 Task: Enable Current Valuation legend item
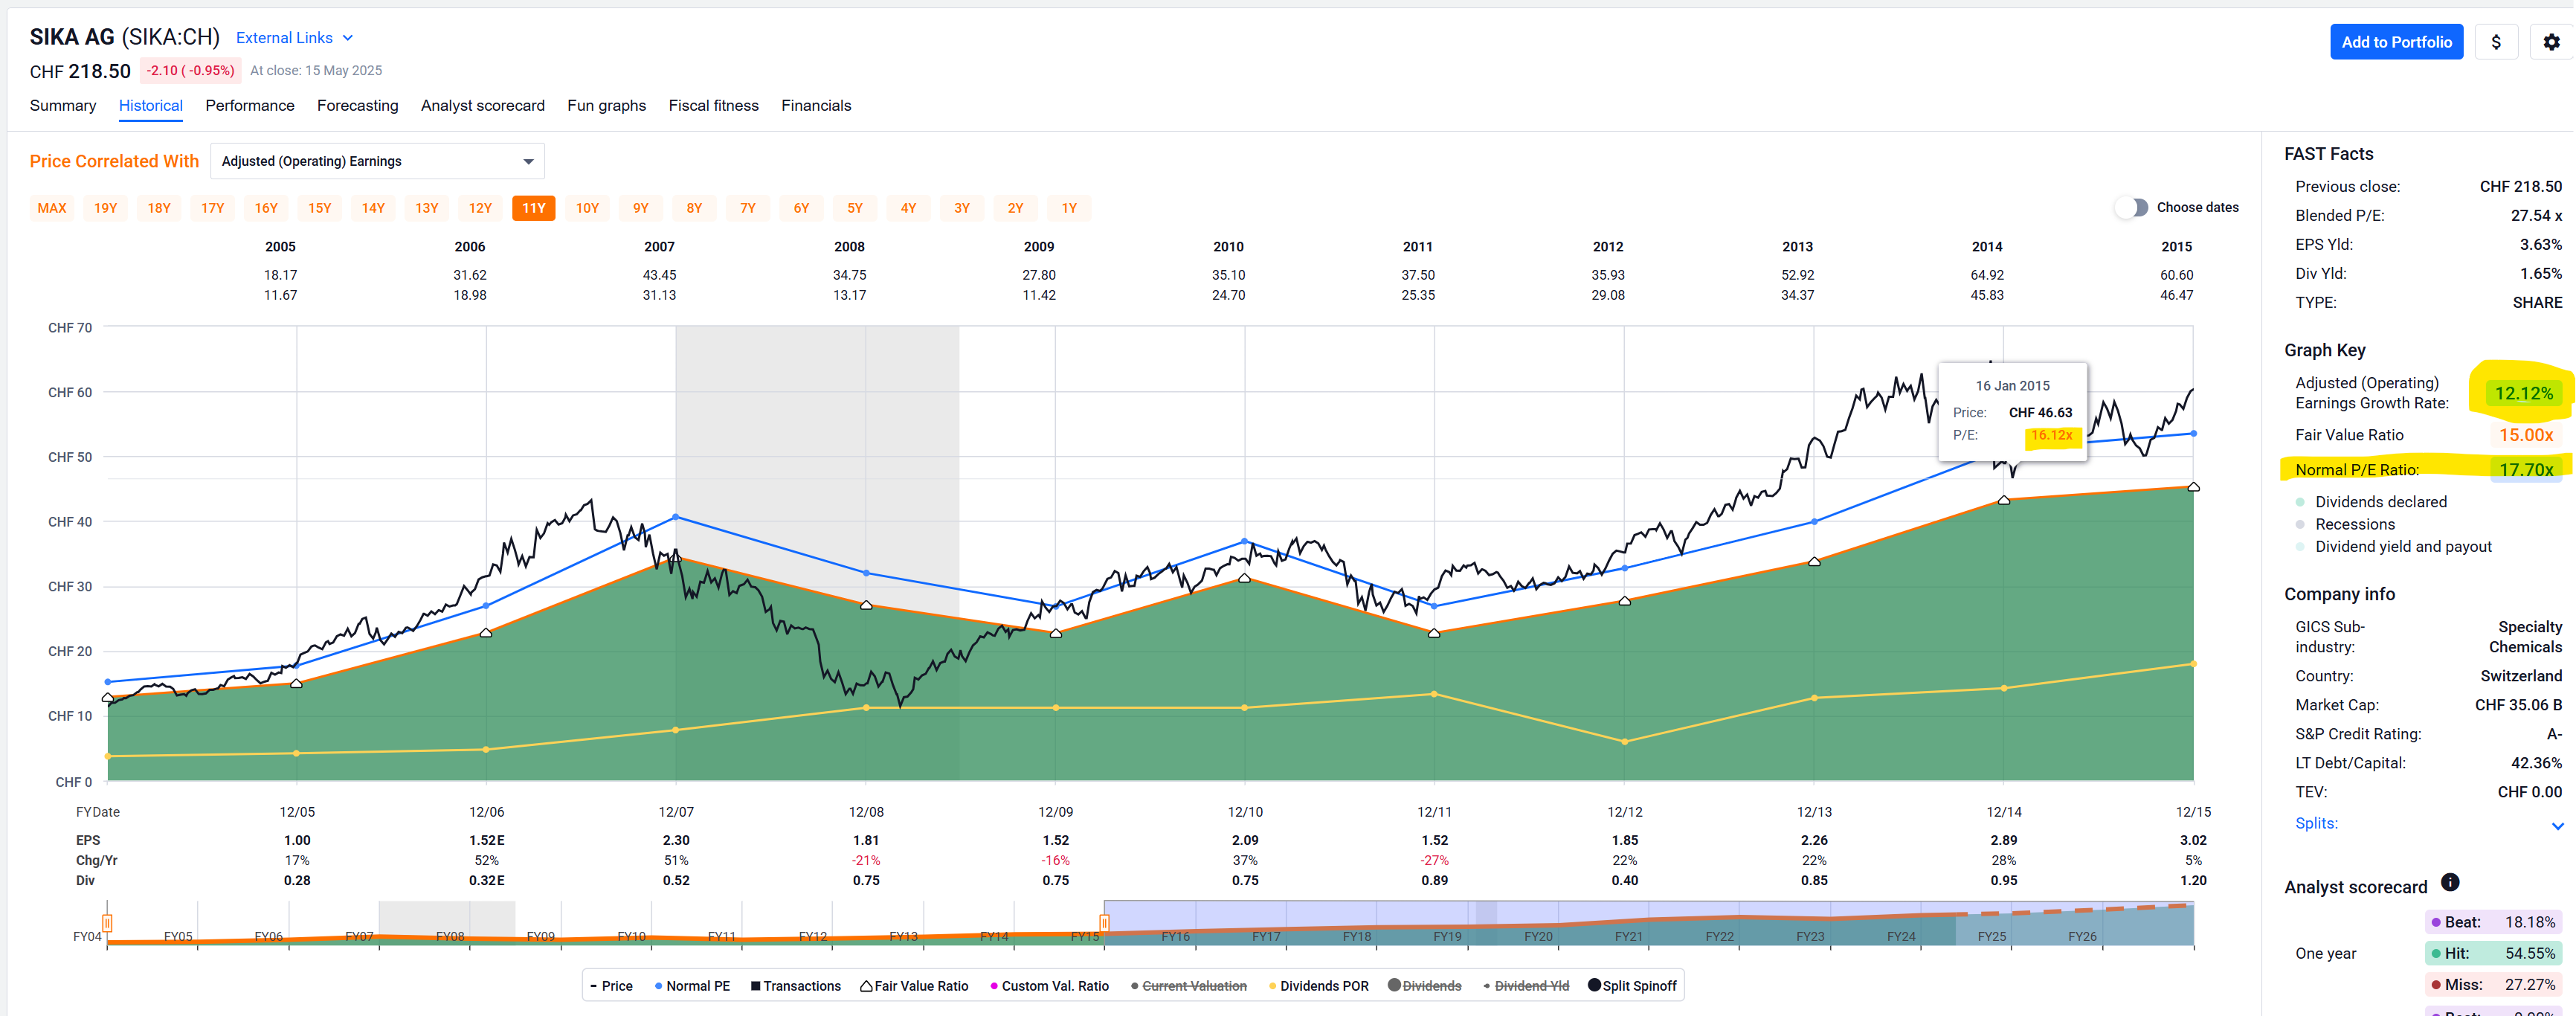click(1189, 986)
